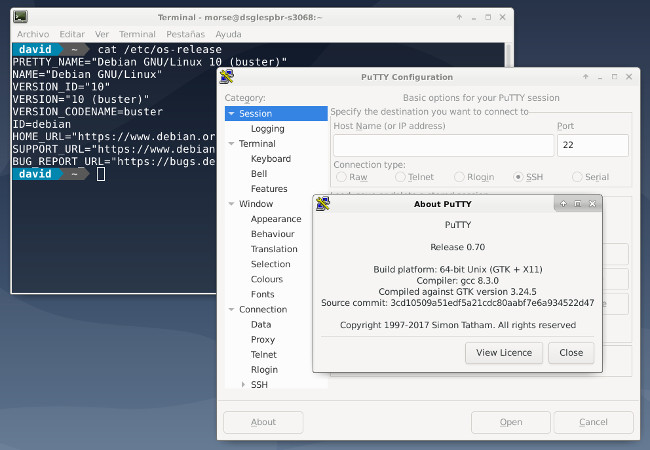This screenshot has height=450, width=650.
Task: Minimize the PuTTY Configuration window
Action: 600,77
